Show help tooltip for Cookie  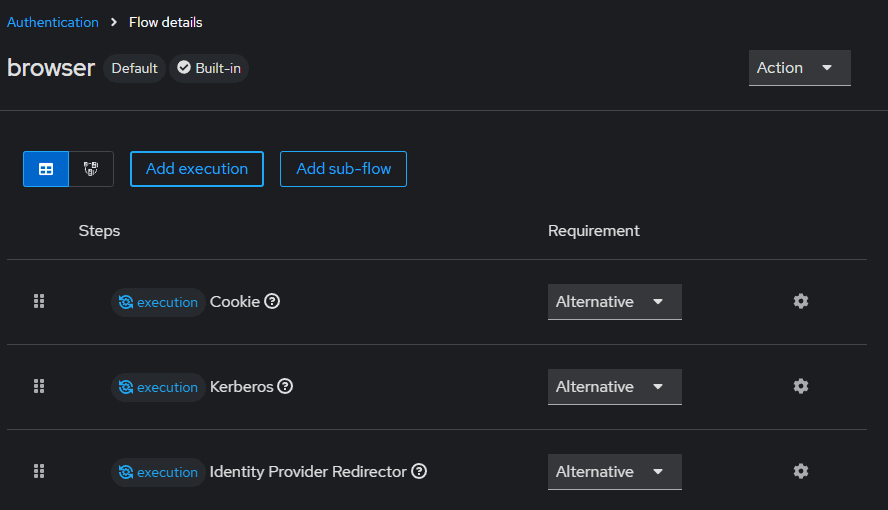272,301
